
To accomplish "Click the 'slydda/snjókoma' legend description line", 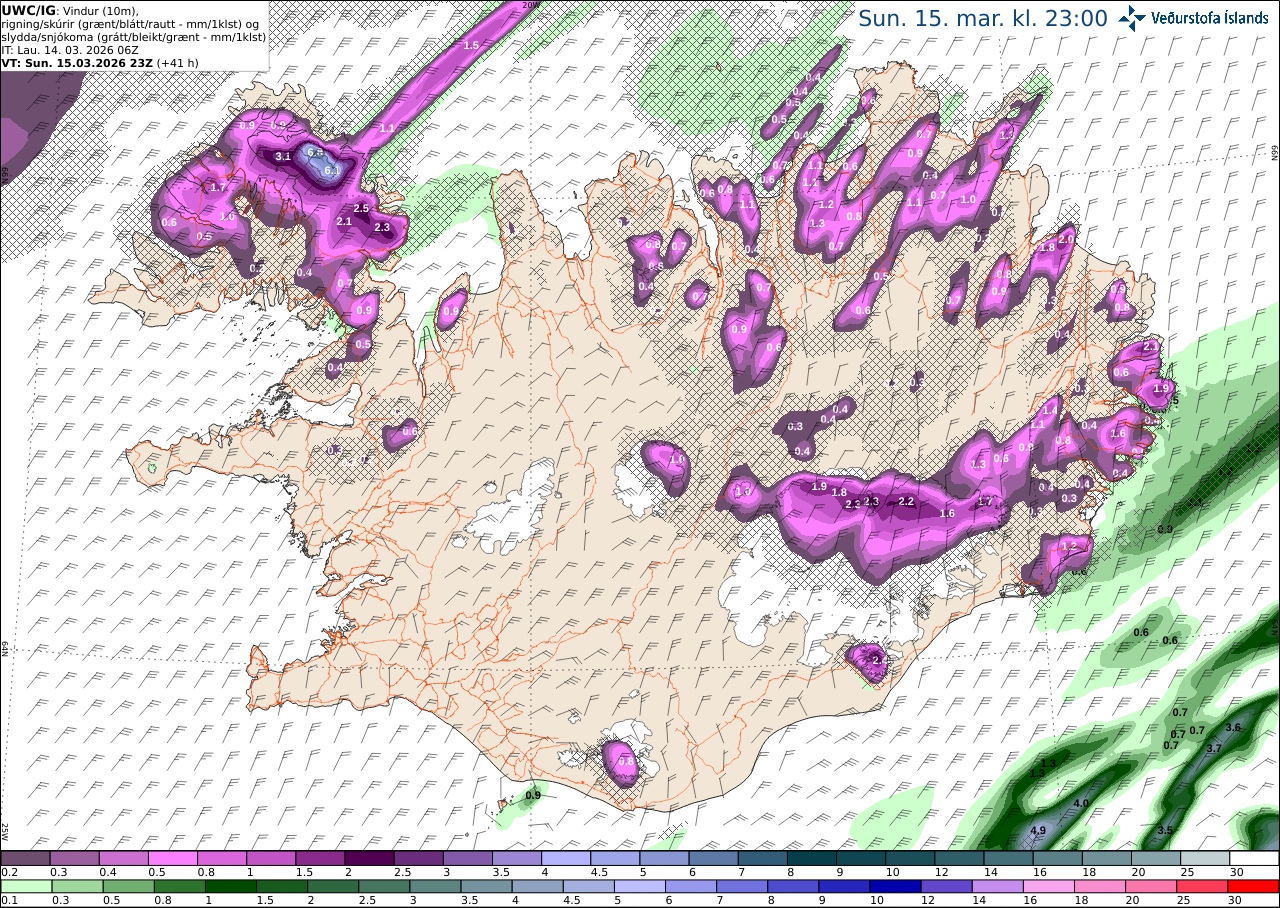I will click(133, 36).
